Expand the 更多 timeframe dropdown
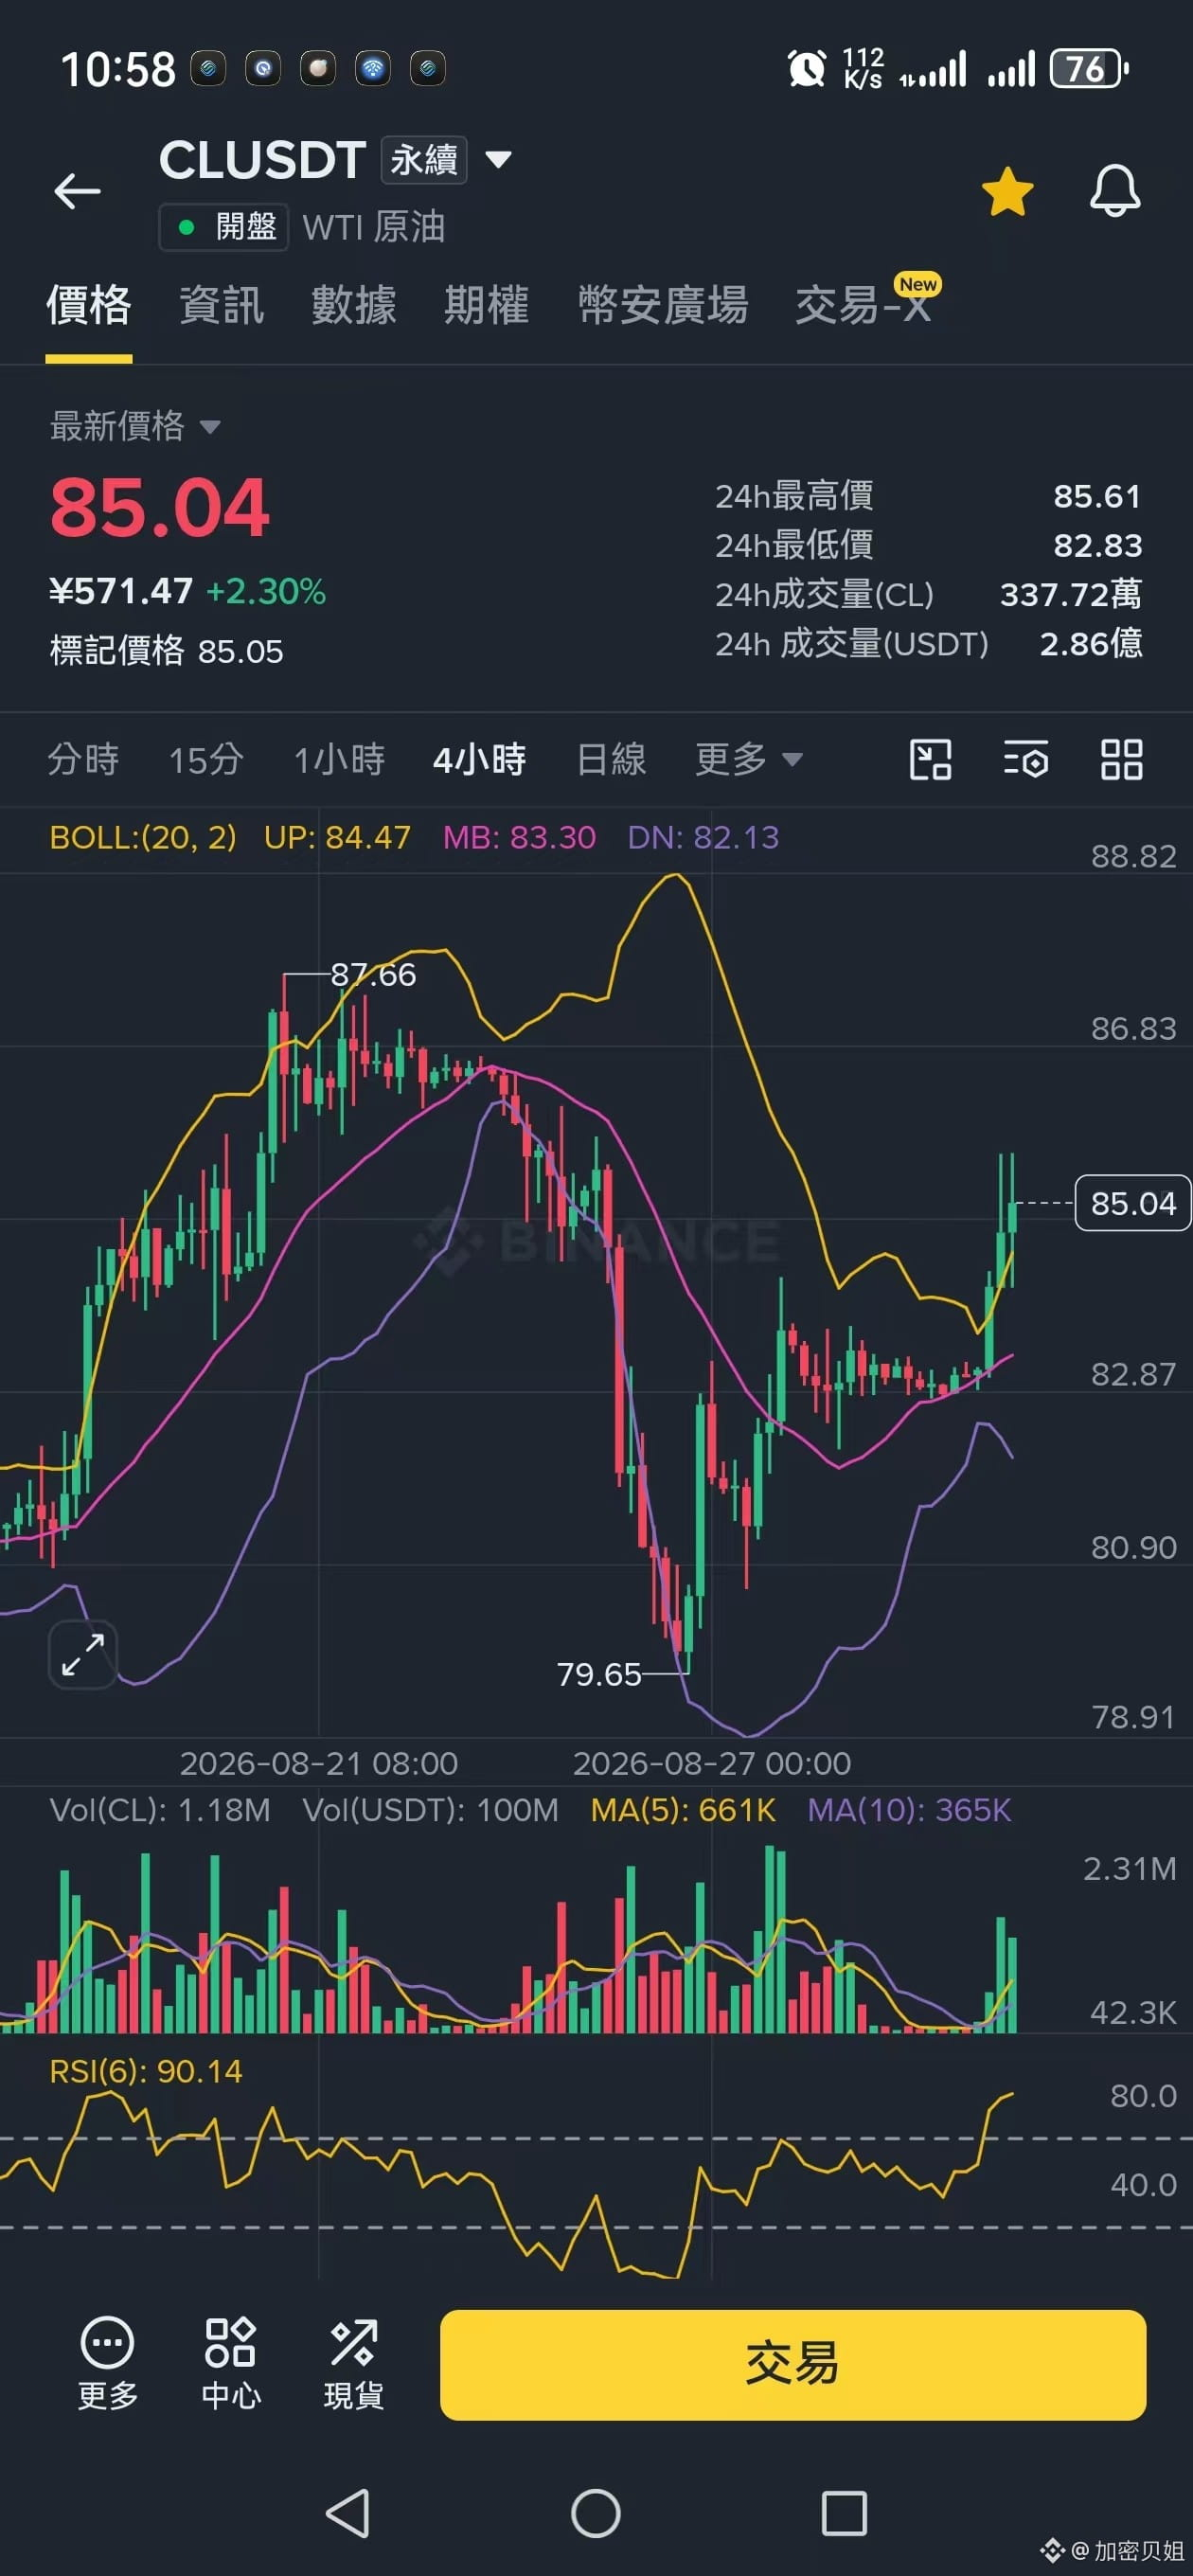 (748, 759)
